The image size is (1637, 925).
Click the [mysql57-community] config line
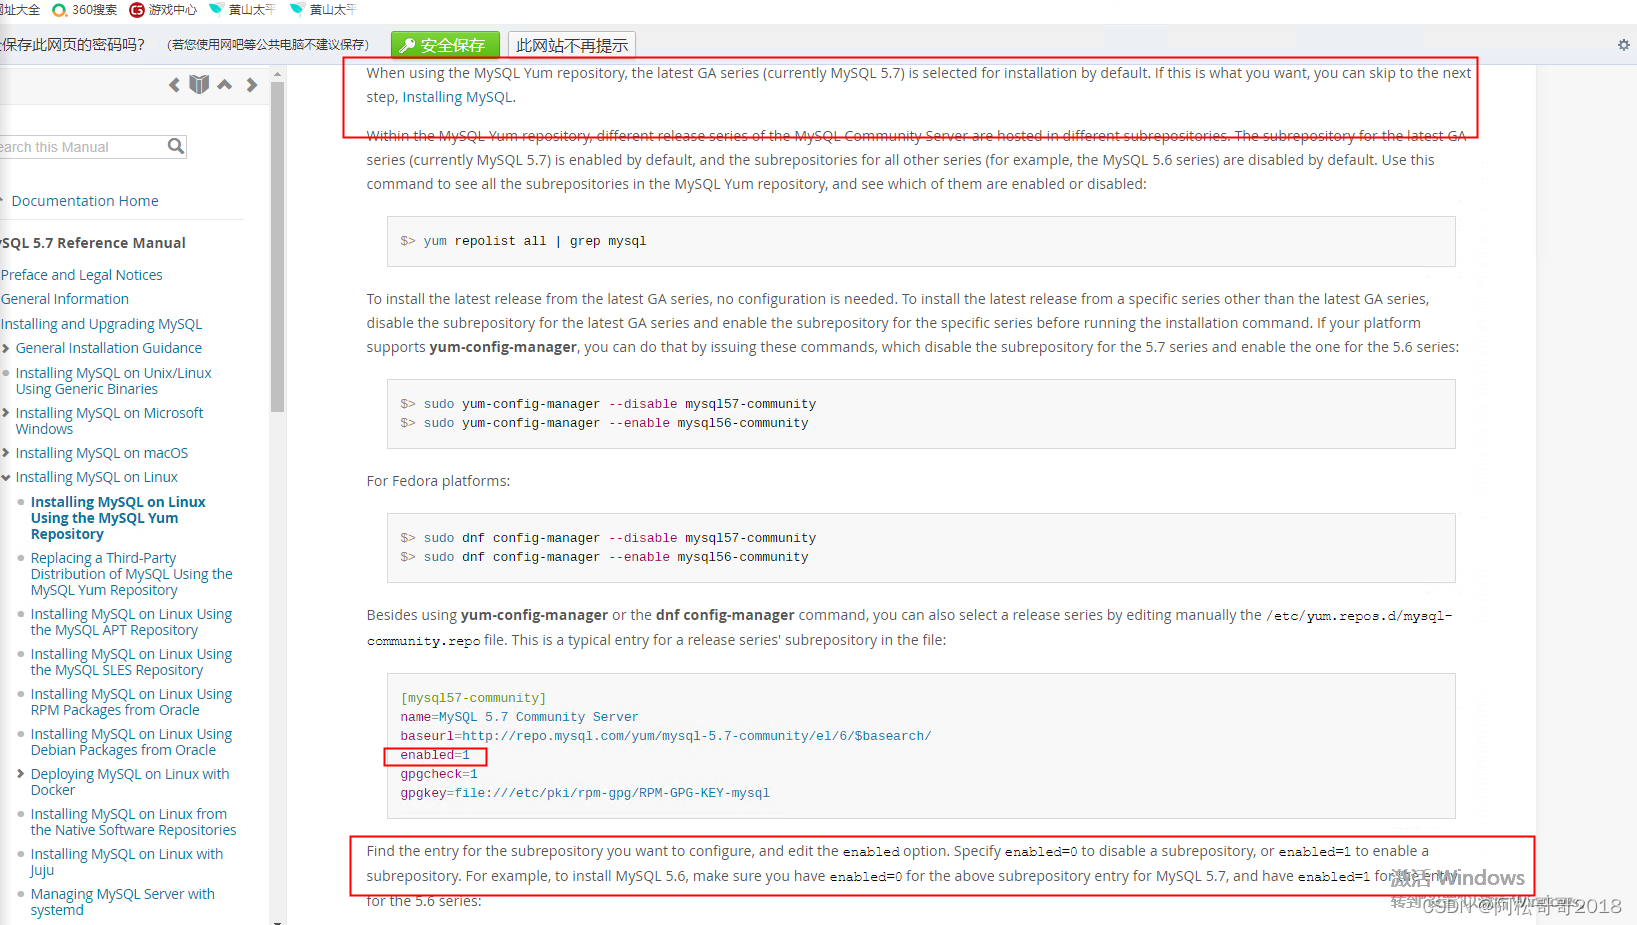pyautogui.click(x=473, y=698)
